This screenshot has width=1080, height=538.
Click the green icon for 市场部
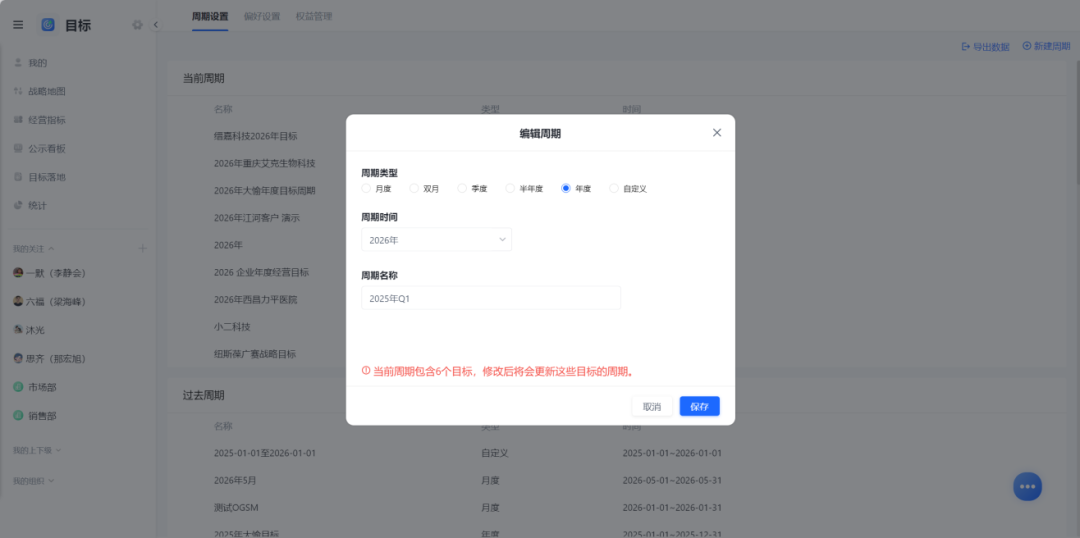pos(19,387)
